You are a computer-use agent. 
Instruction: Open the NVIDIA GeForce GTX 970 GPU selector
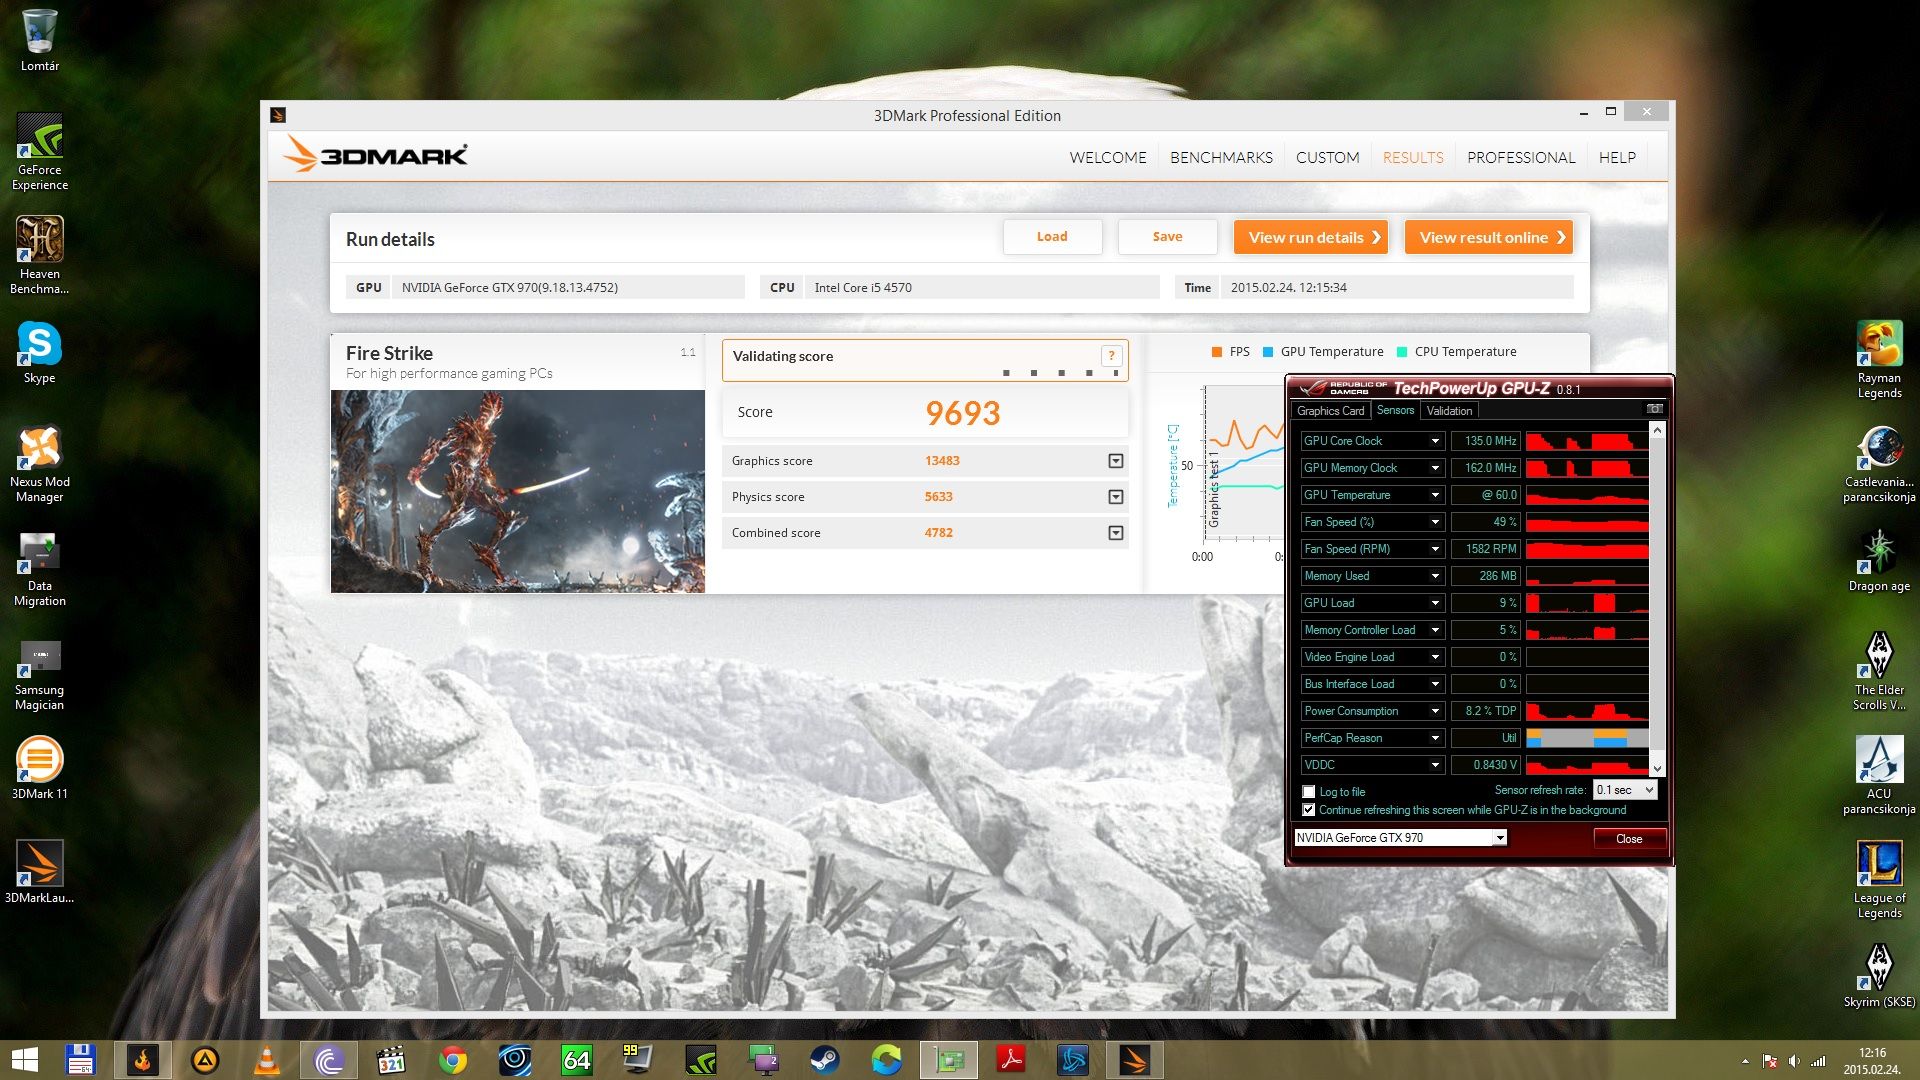point(1400,838)
